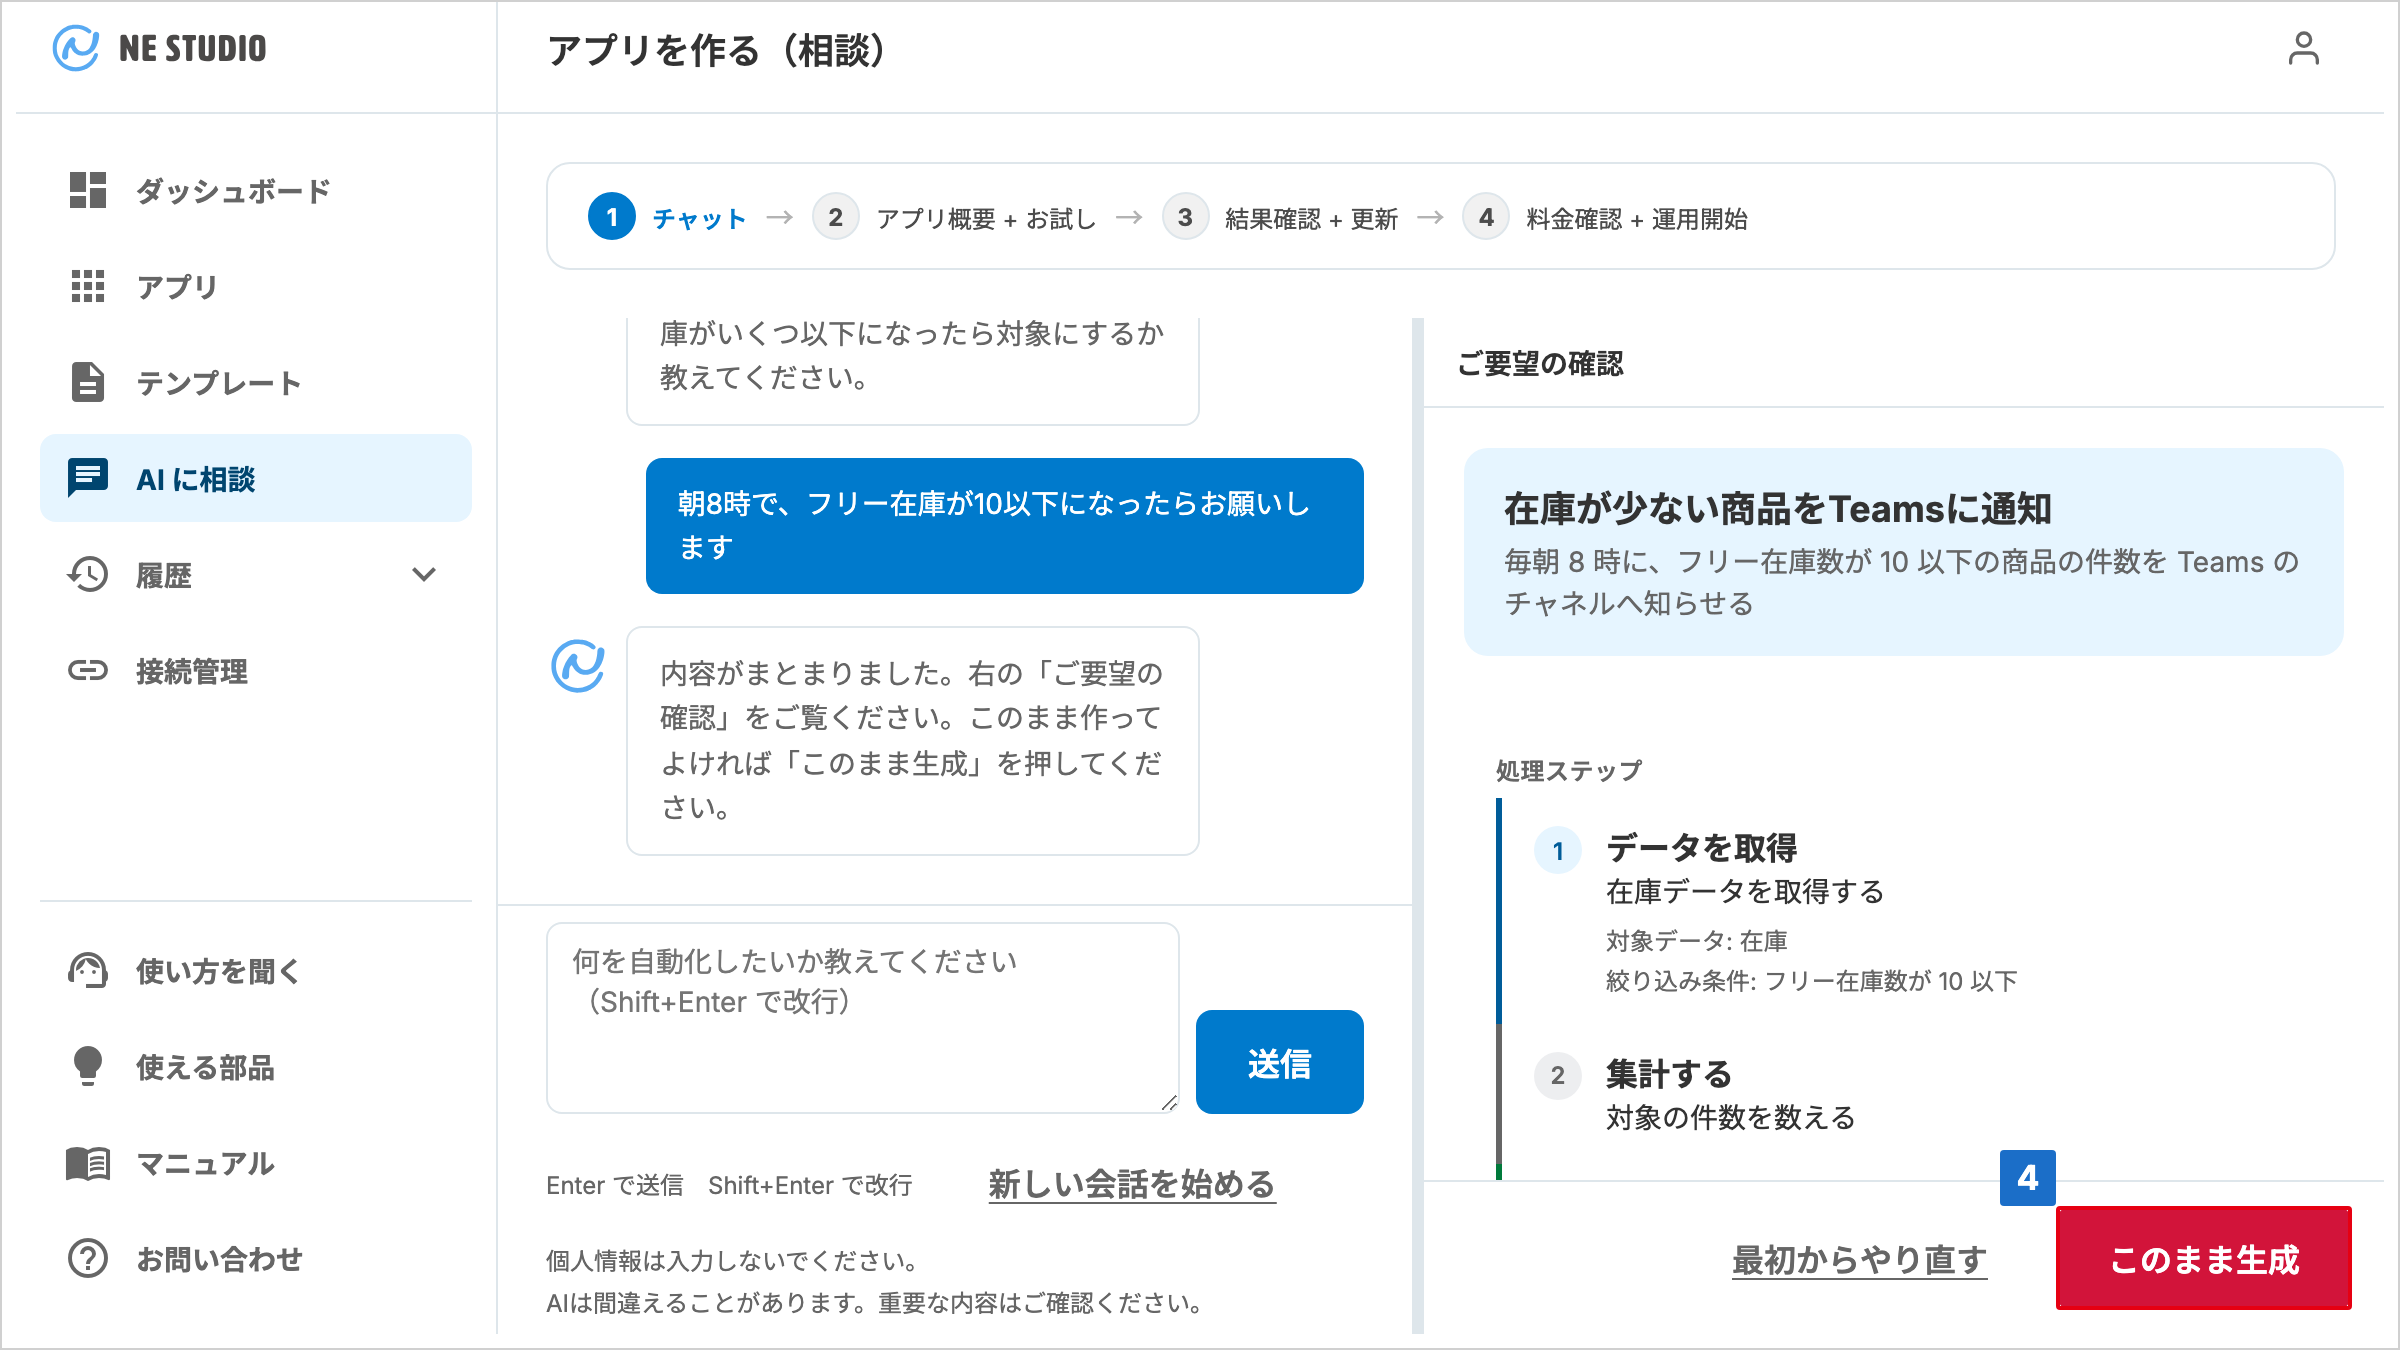Open ダッシュボード menu item
2400x1350 pixels.
pos(256,190)
